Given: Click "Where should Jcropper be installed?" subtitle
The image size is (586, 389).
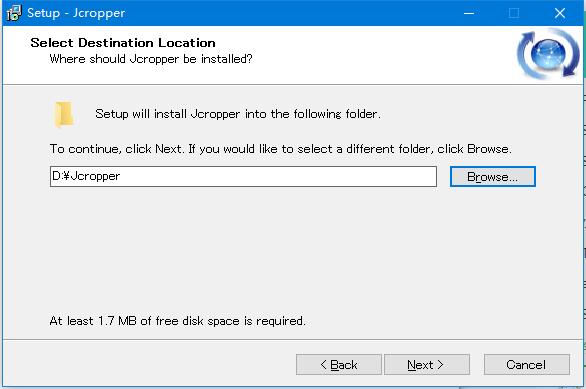Looking at the screenshot, I should click(x=151, y=59).
